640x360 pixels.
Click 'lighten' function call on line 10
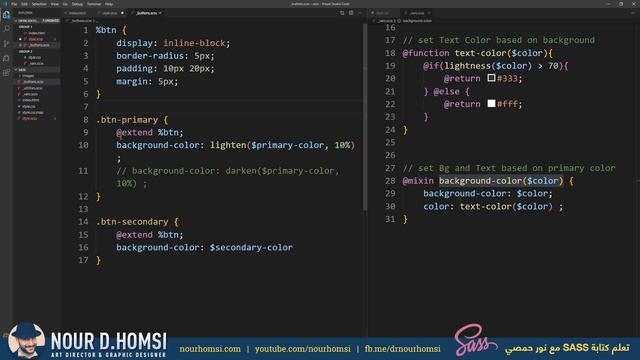(x=228, y=145)
